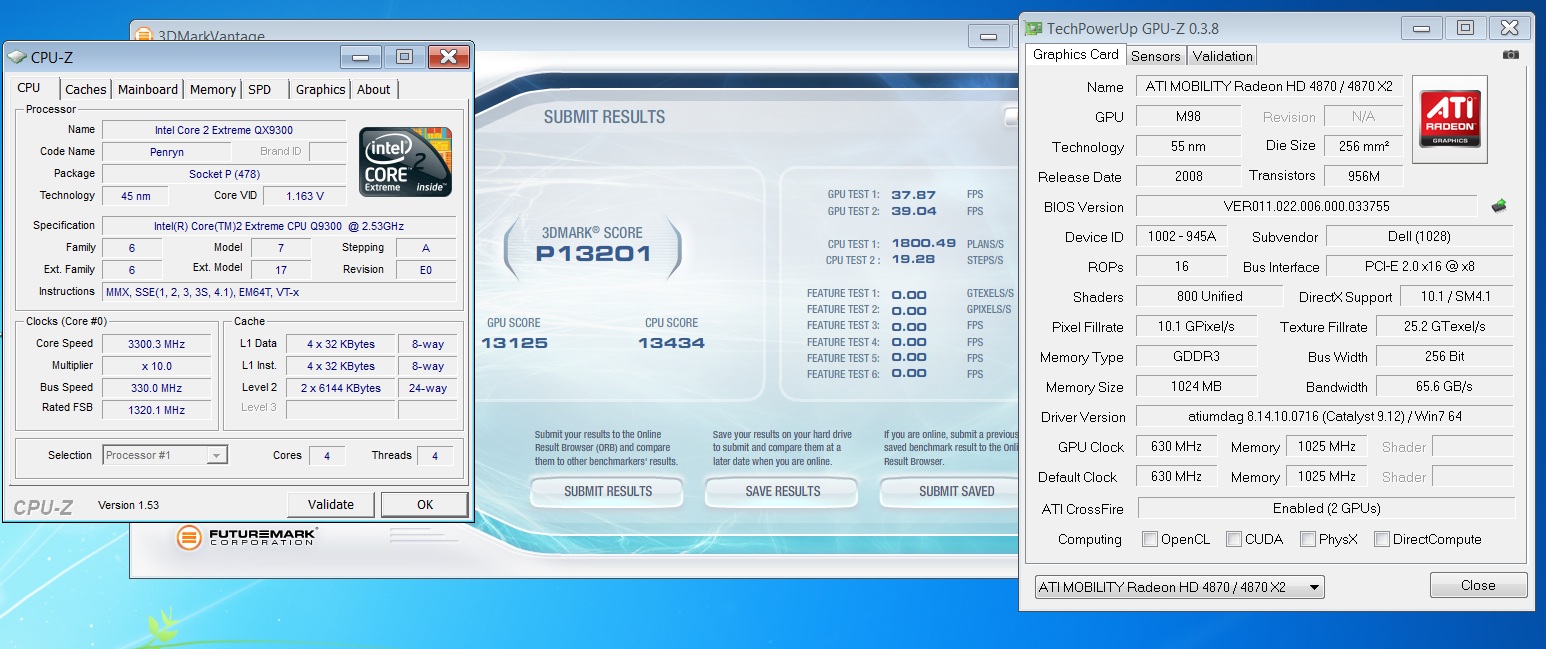Image resolution: width=1546 pixels, height=649 pixels.
Task: Click the GPU Name field in GPU-Z
Action: (1270, 87)
